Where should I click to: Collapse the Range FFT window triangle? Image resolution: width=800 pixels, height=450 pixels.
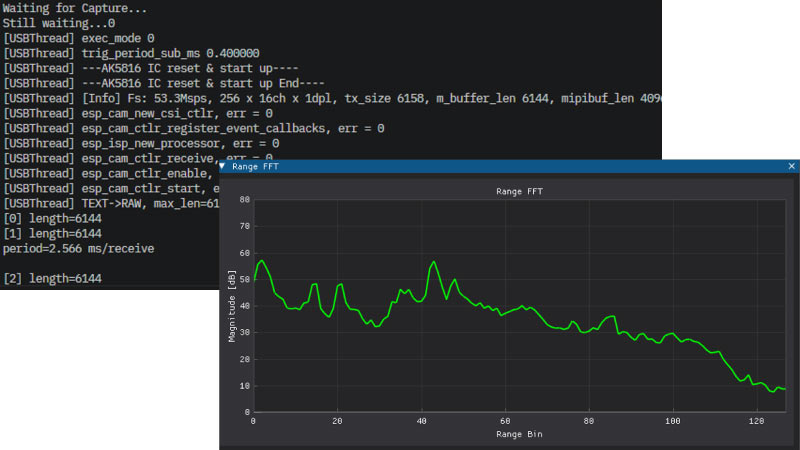click(222, 166)
